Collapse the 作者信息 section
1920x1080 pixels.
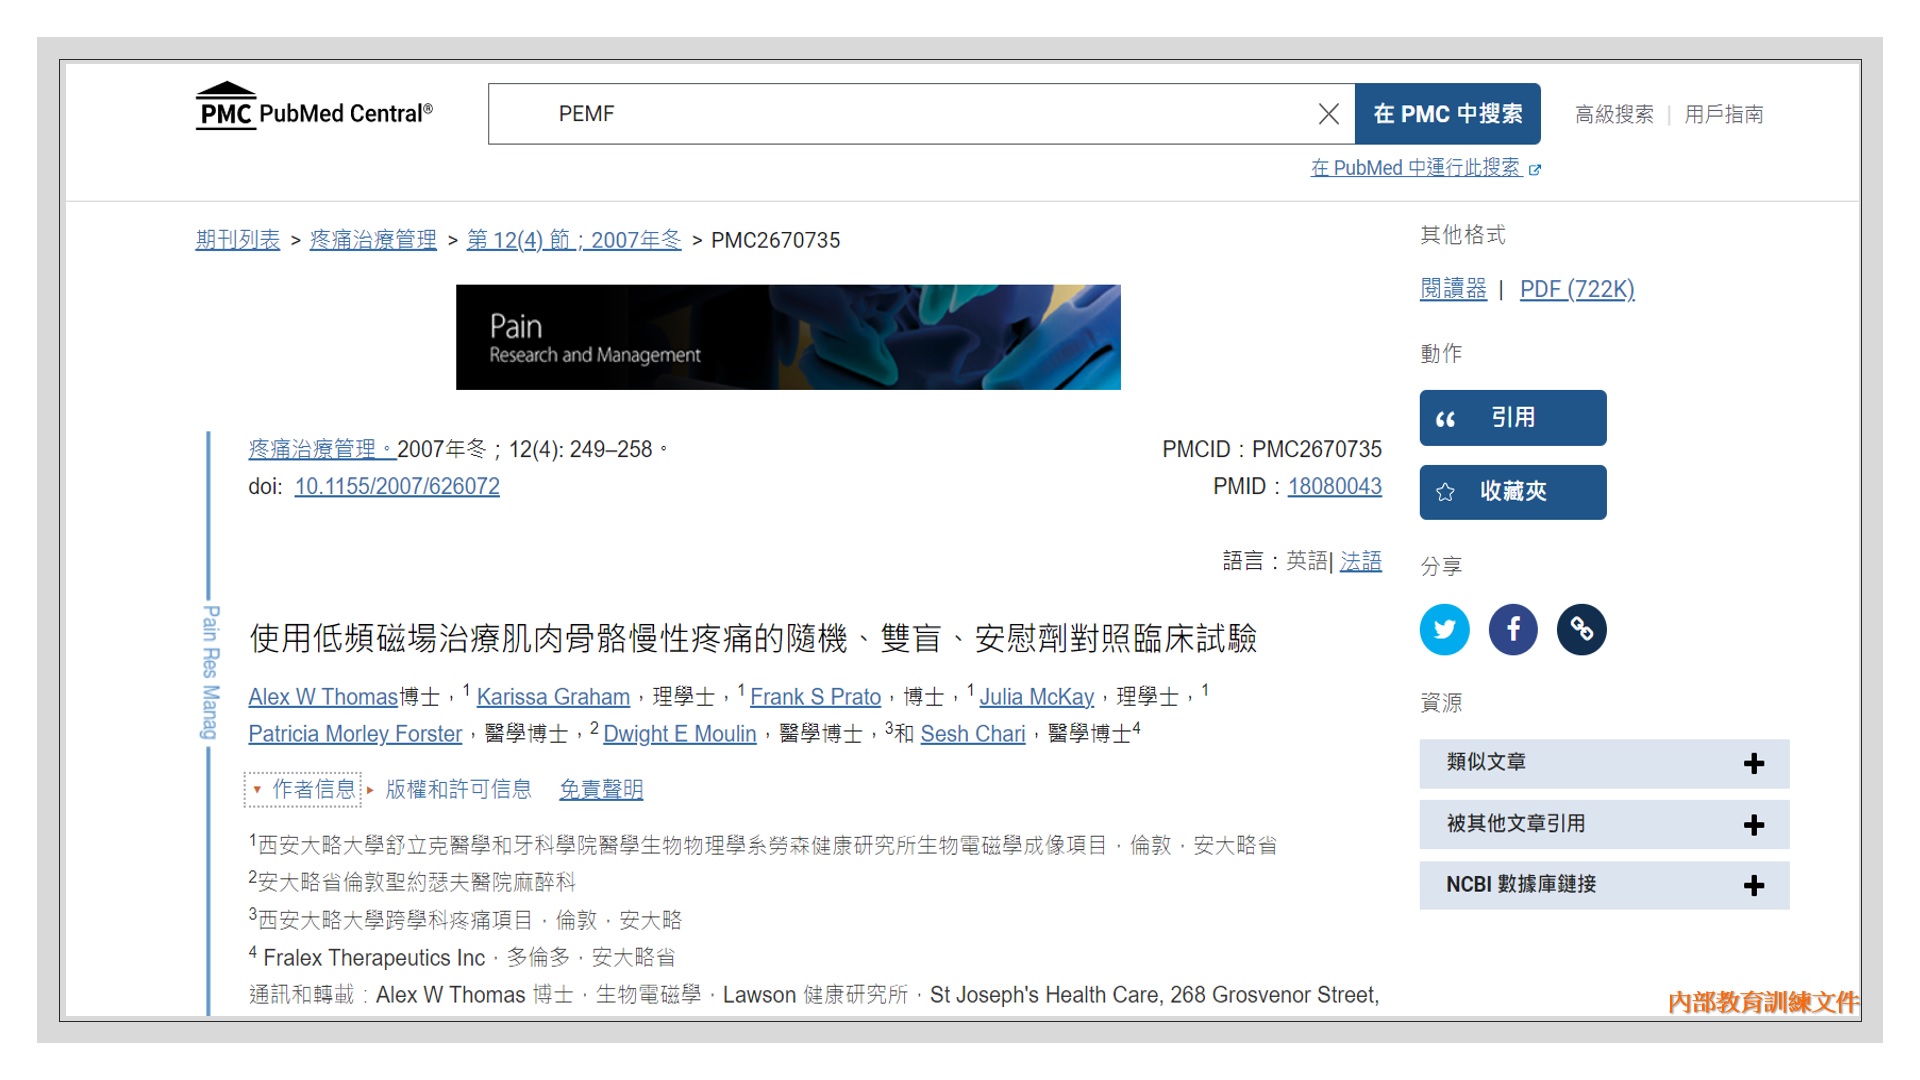point(304,790)
